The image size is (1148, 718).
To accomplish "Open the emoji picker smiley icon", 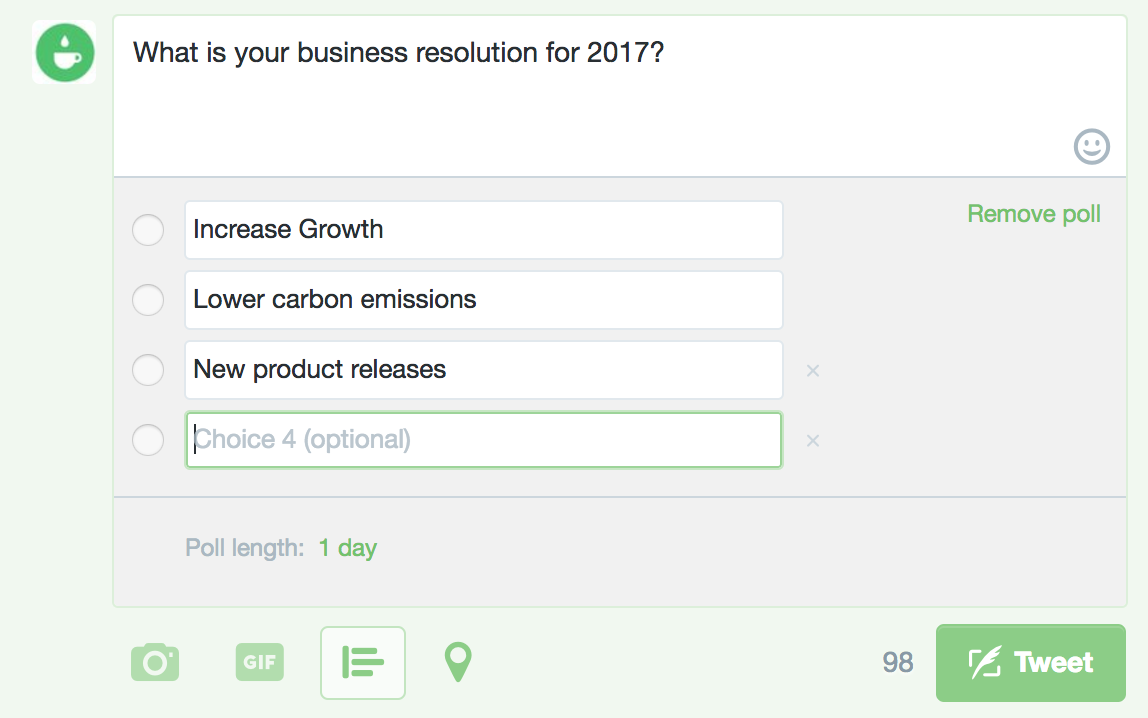I will pyautogui.click(x=1092, y=146).
